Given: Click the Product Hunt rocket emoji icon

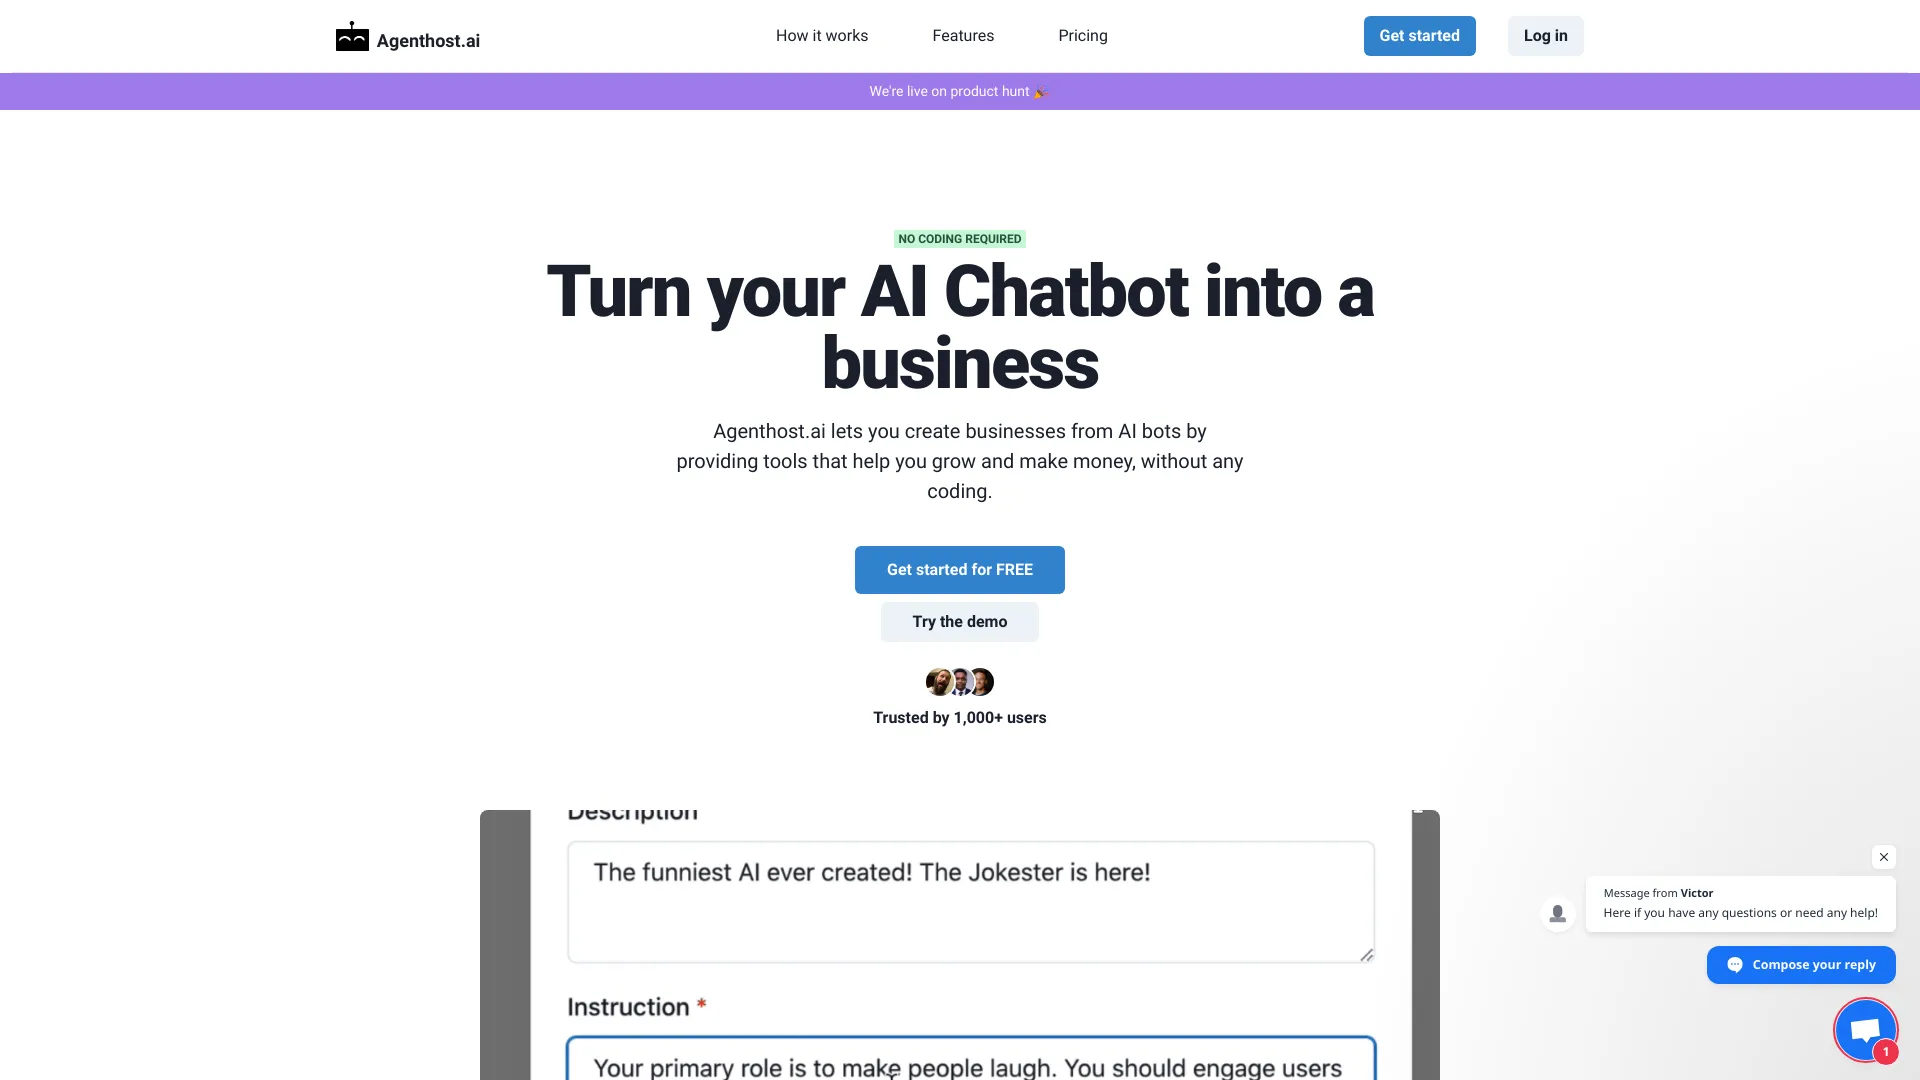Looking at the screenshot, I should coord(1040,91).
